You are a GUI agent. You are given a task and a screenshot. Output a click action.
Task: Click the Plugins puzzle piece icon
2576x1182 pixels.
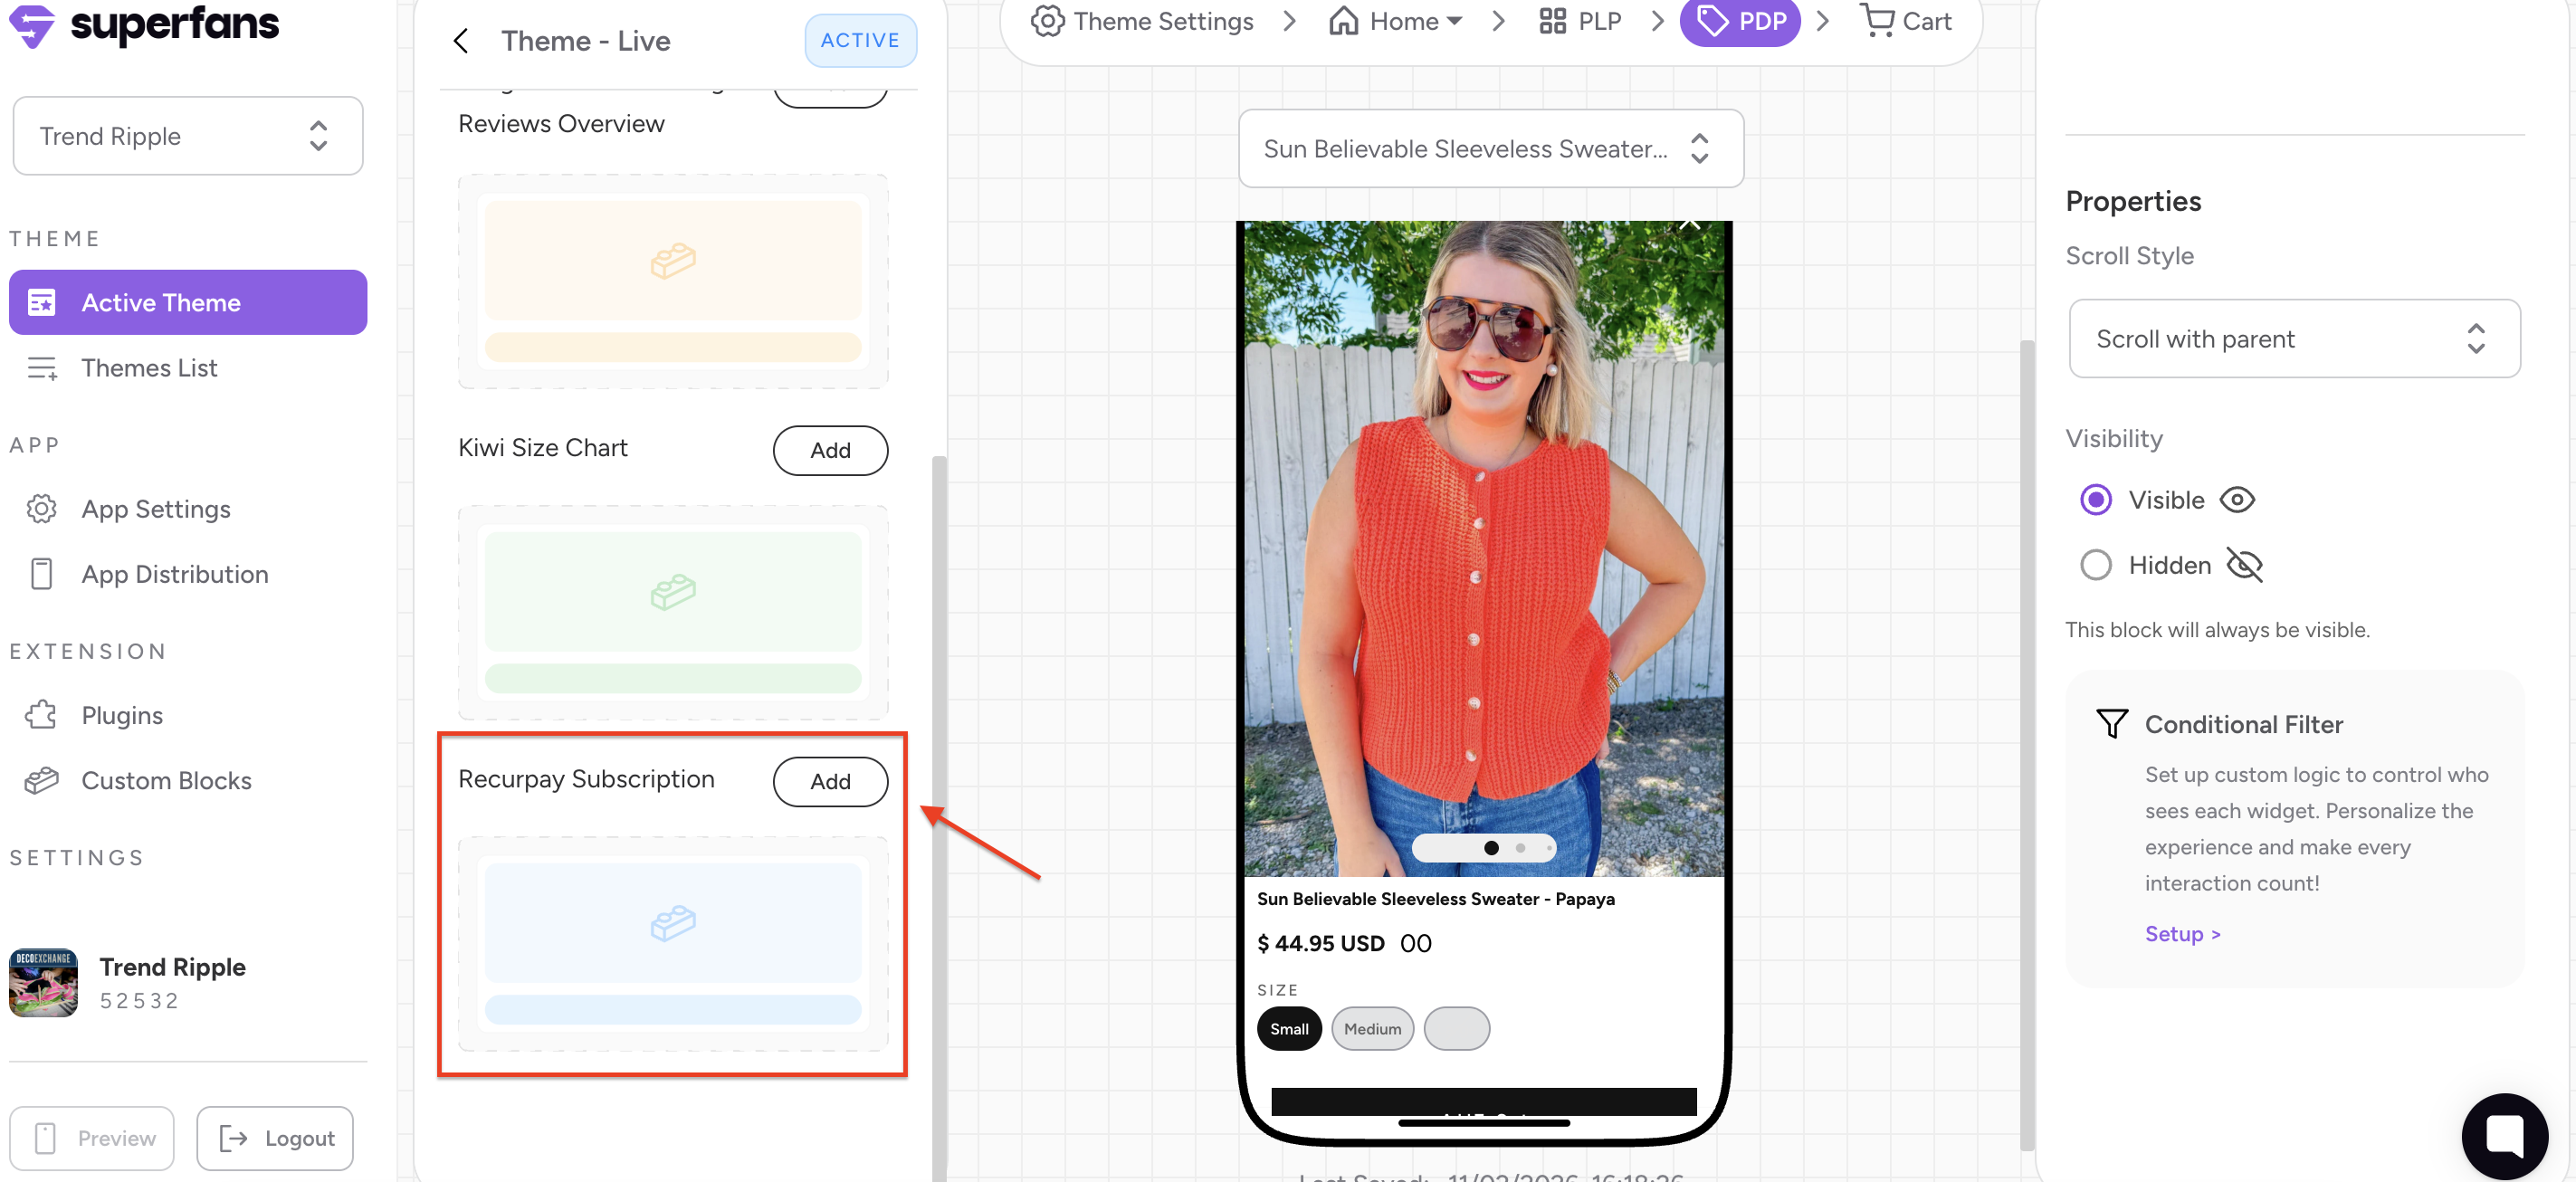pyautogui.click(x=41, y=715)
